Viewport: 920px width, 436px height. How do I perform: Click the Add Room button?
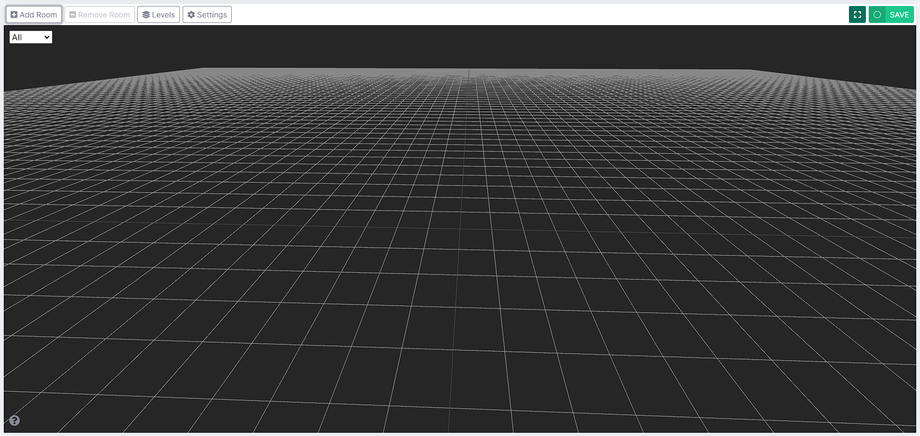coord(34,15)
